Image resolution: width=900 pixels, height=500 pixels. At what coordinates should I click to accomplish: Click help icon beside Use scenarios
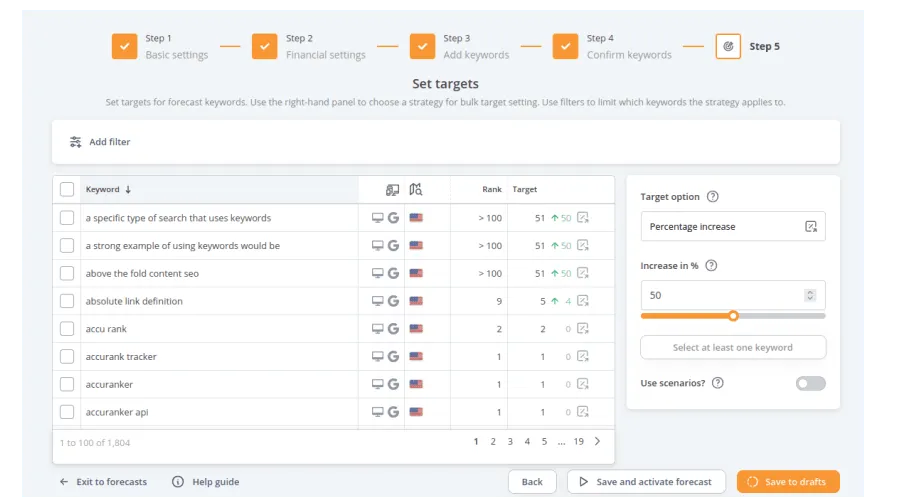717,383
